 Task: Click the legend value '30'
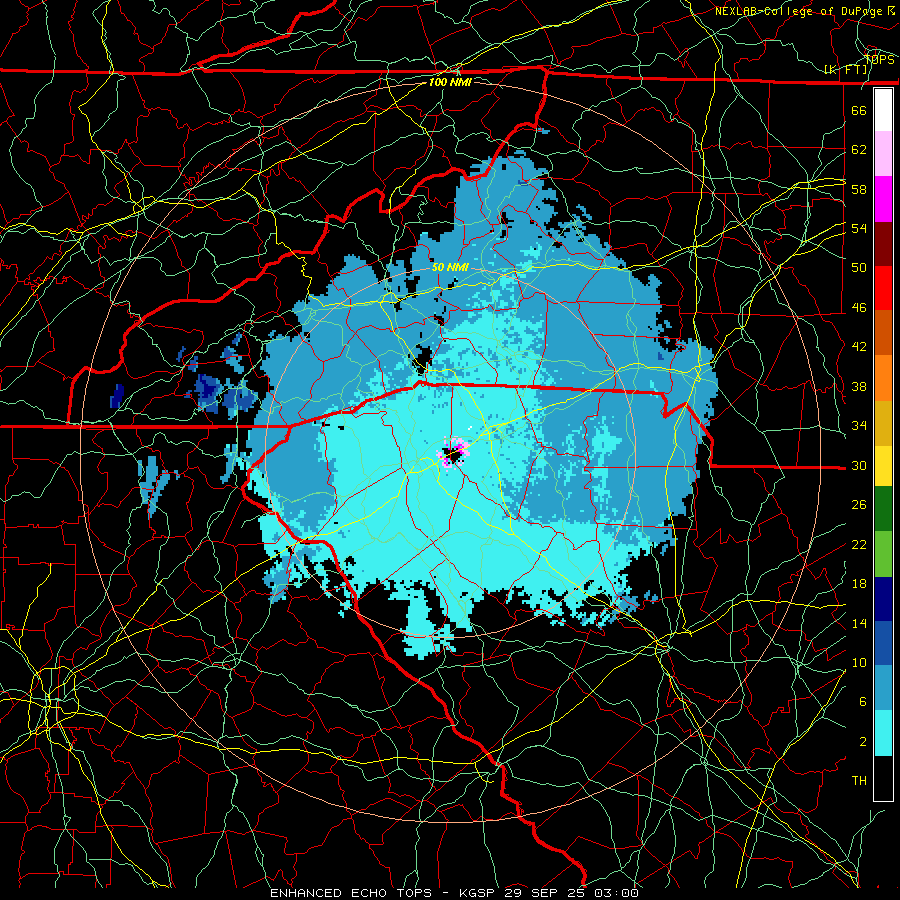point(859,465)
